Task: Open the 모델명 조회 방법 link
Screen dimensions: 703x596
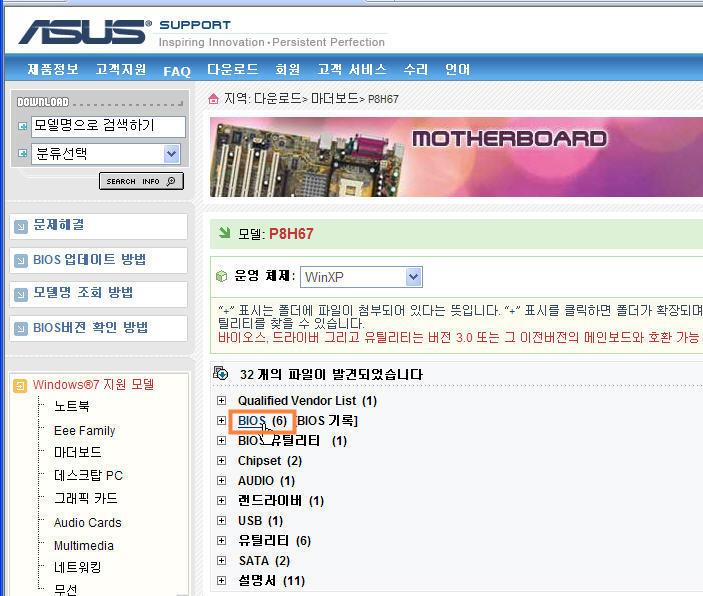Action: 83,293
